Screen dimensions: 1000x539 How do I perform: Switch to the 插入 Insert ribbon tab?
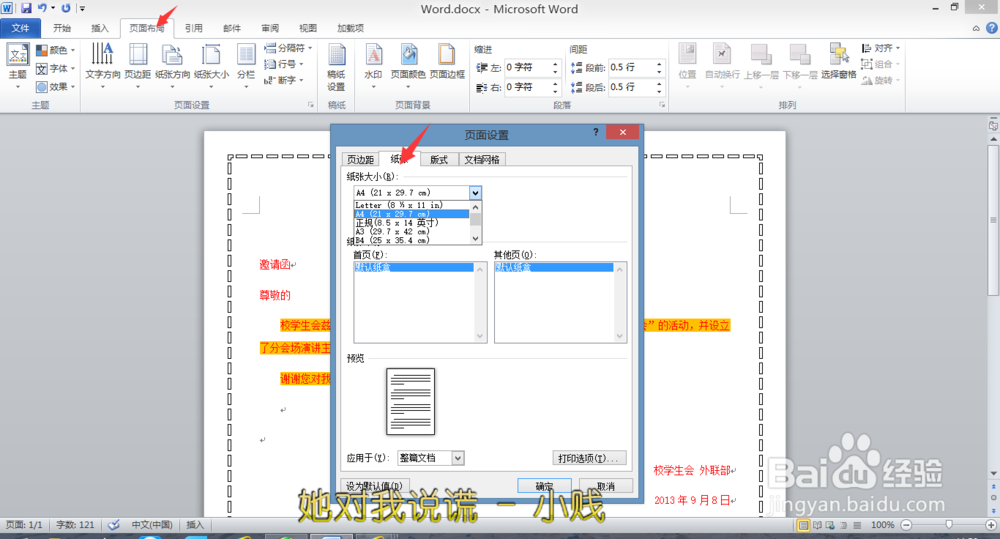coord(99,28)
